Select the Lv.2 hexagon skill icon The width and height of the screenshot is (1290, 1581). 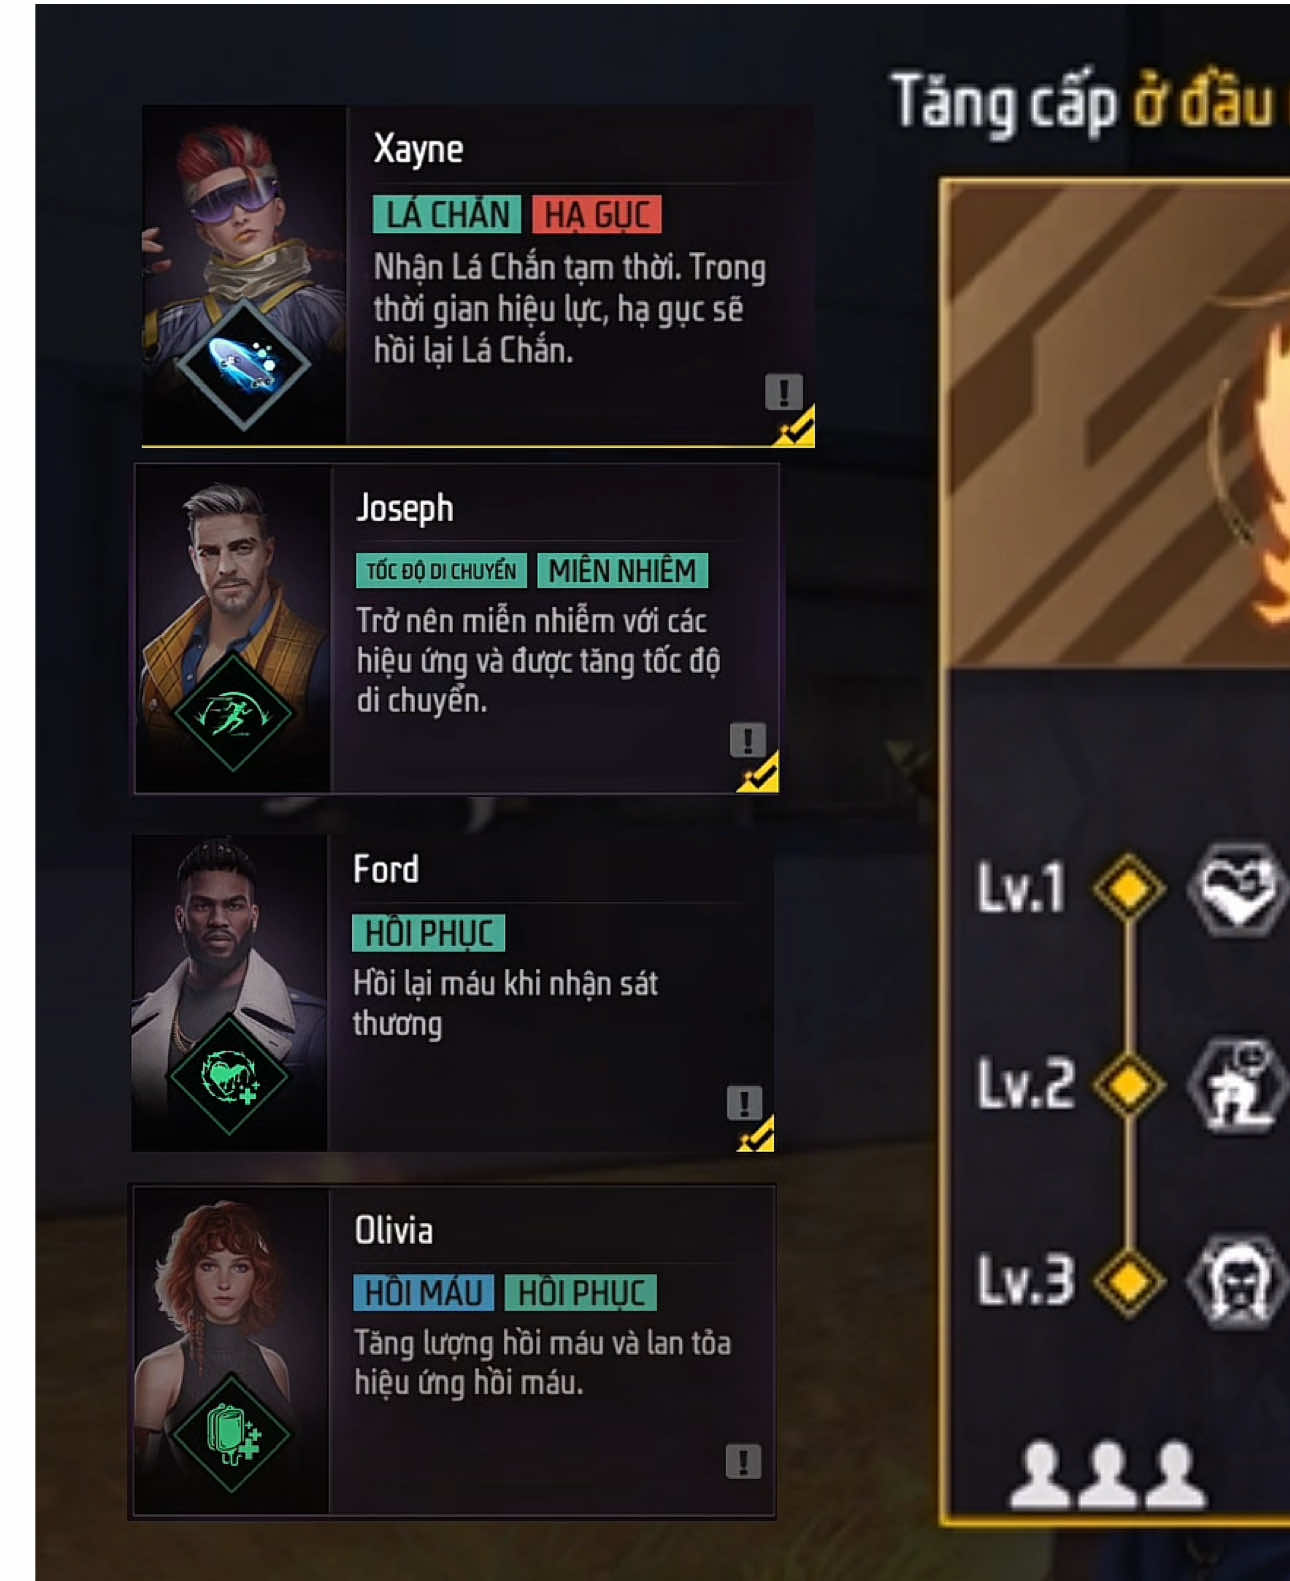(x=1237, y=1084)
